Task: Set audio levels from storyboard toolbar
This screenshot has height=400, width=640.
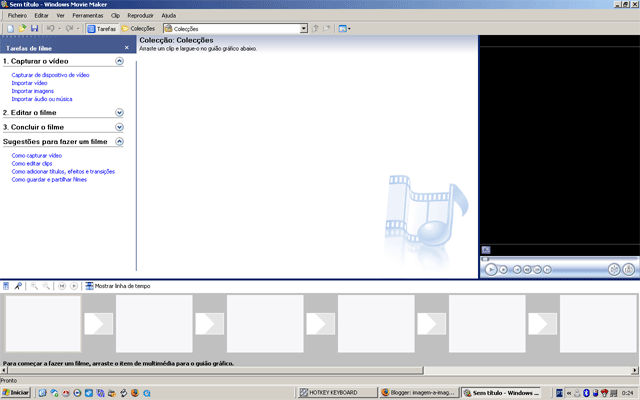Action: (6, 286)
